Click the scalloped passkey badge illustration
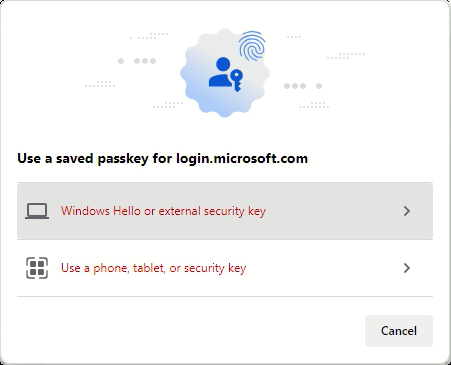Screen dimensions: 451x365 225,73
